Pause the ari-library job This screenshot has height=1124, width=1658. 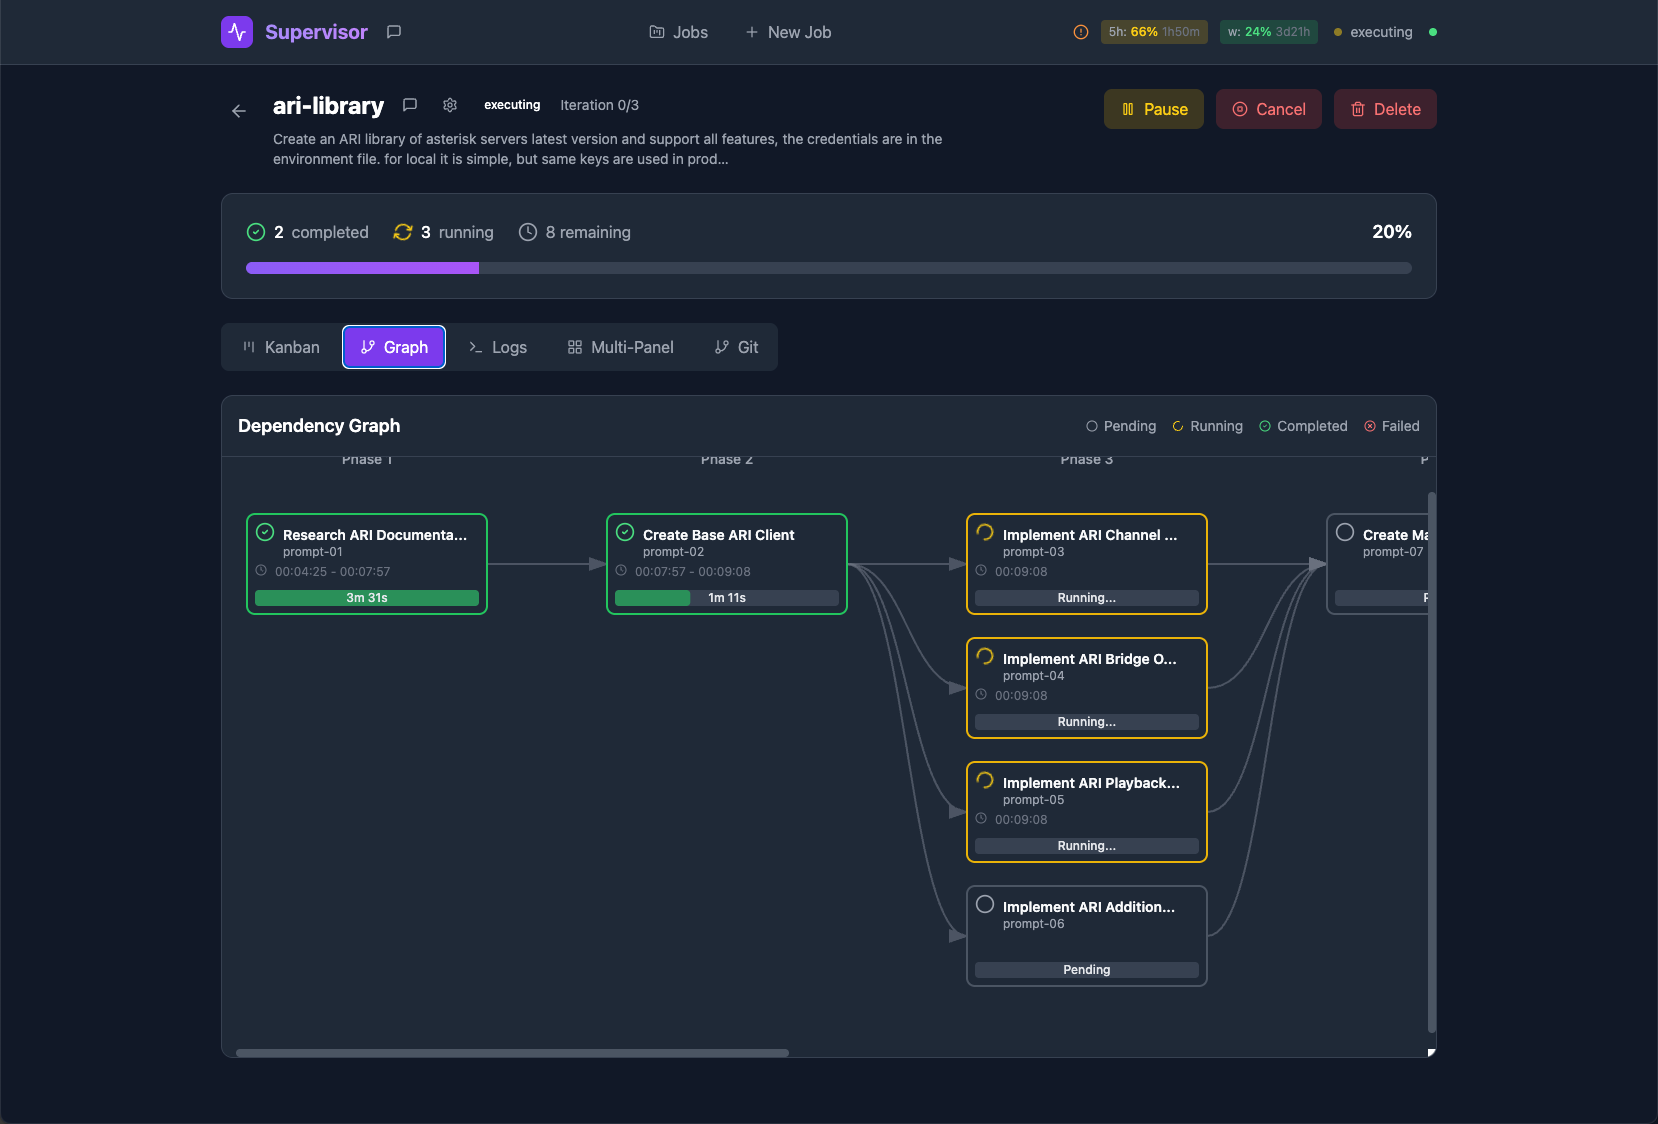coord(1153,109)
